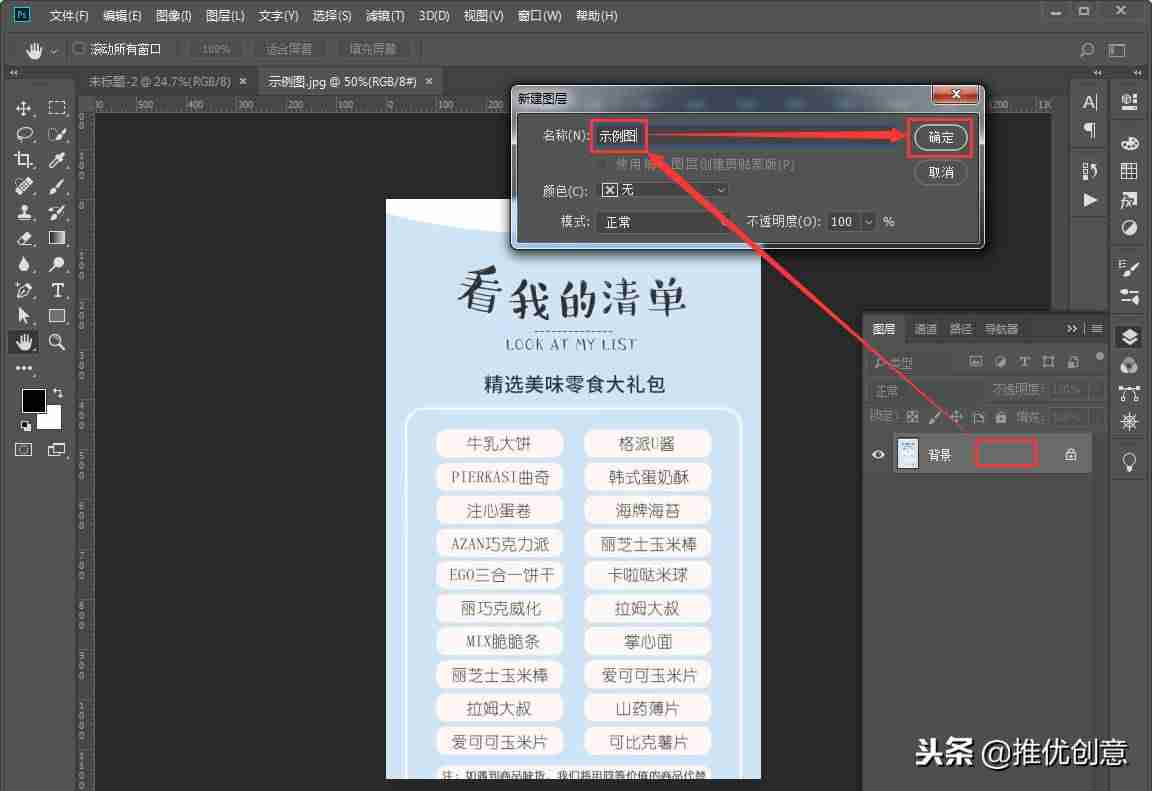Toggle smart object filter in Layers panel
1152x791 pixels.
point(1073,361)
